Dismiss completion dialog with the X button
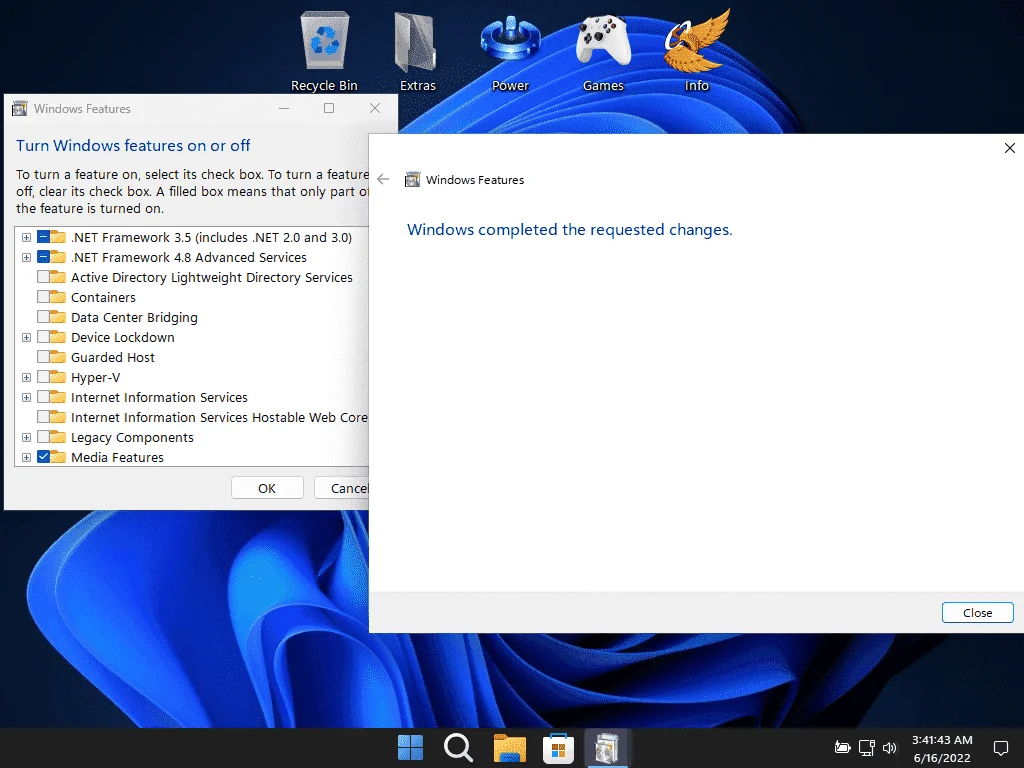Image resolution: width=1024 pixels, height=768 pixels. coord(1010,148)
